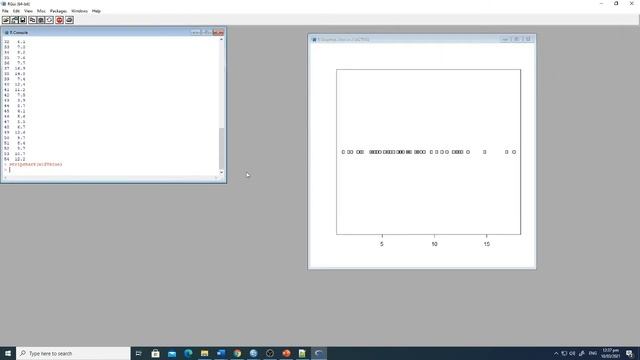Image resolution: width=640 pixels, height=360 pixels.
Task: Show hidden system tray icons
Action: pyautogui.click(x=556, y=353)
